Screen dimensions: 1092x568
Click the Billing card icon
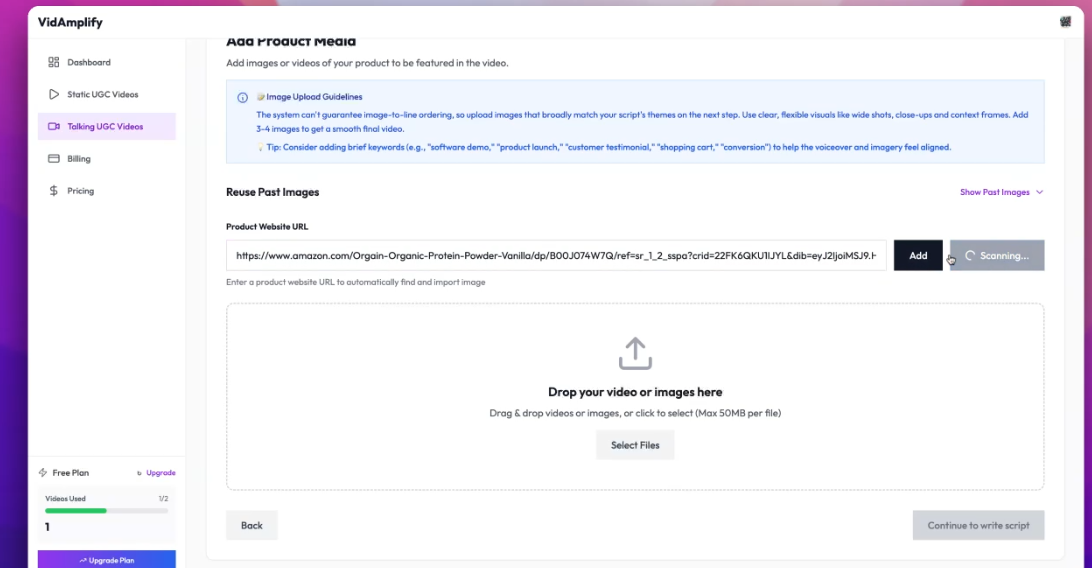pyautogui.click(x=54, y=159)
